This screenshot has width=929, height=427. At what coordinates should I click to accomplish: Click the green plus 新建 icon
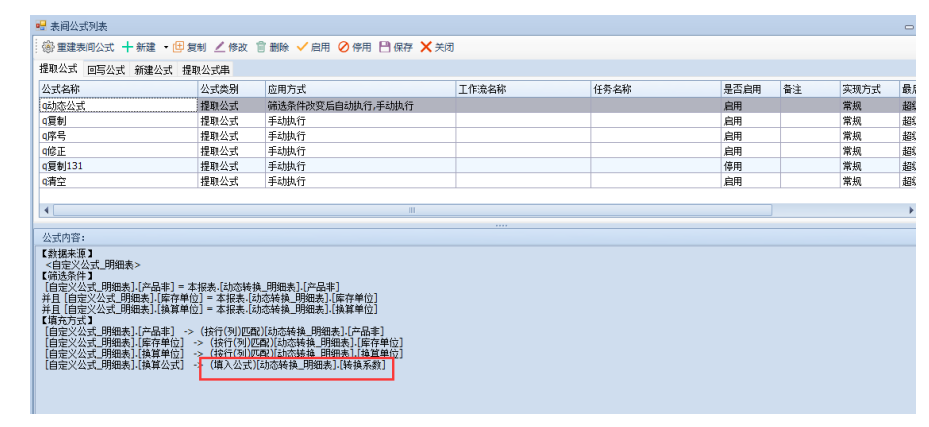[x=127, y=47]
